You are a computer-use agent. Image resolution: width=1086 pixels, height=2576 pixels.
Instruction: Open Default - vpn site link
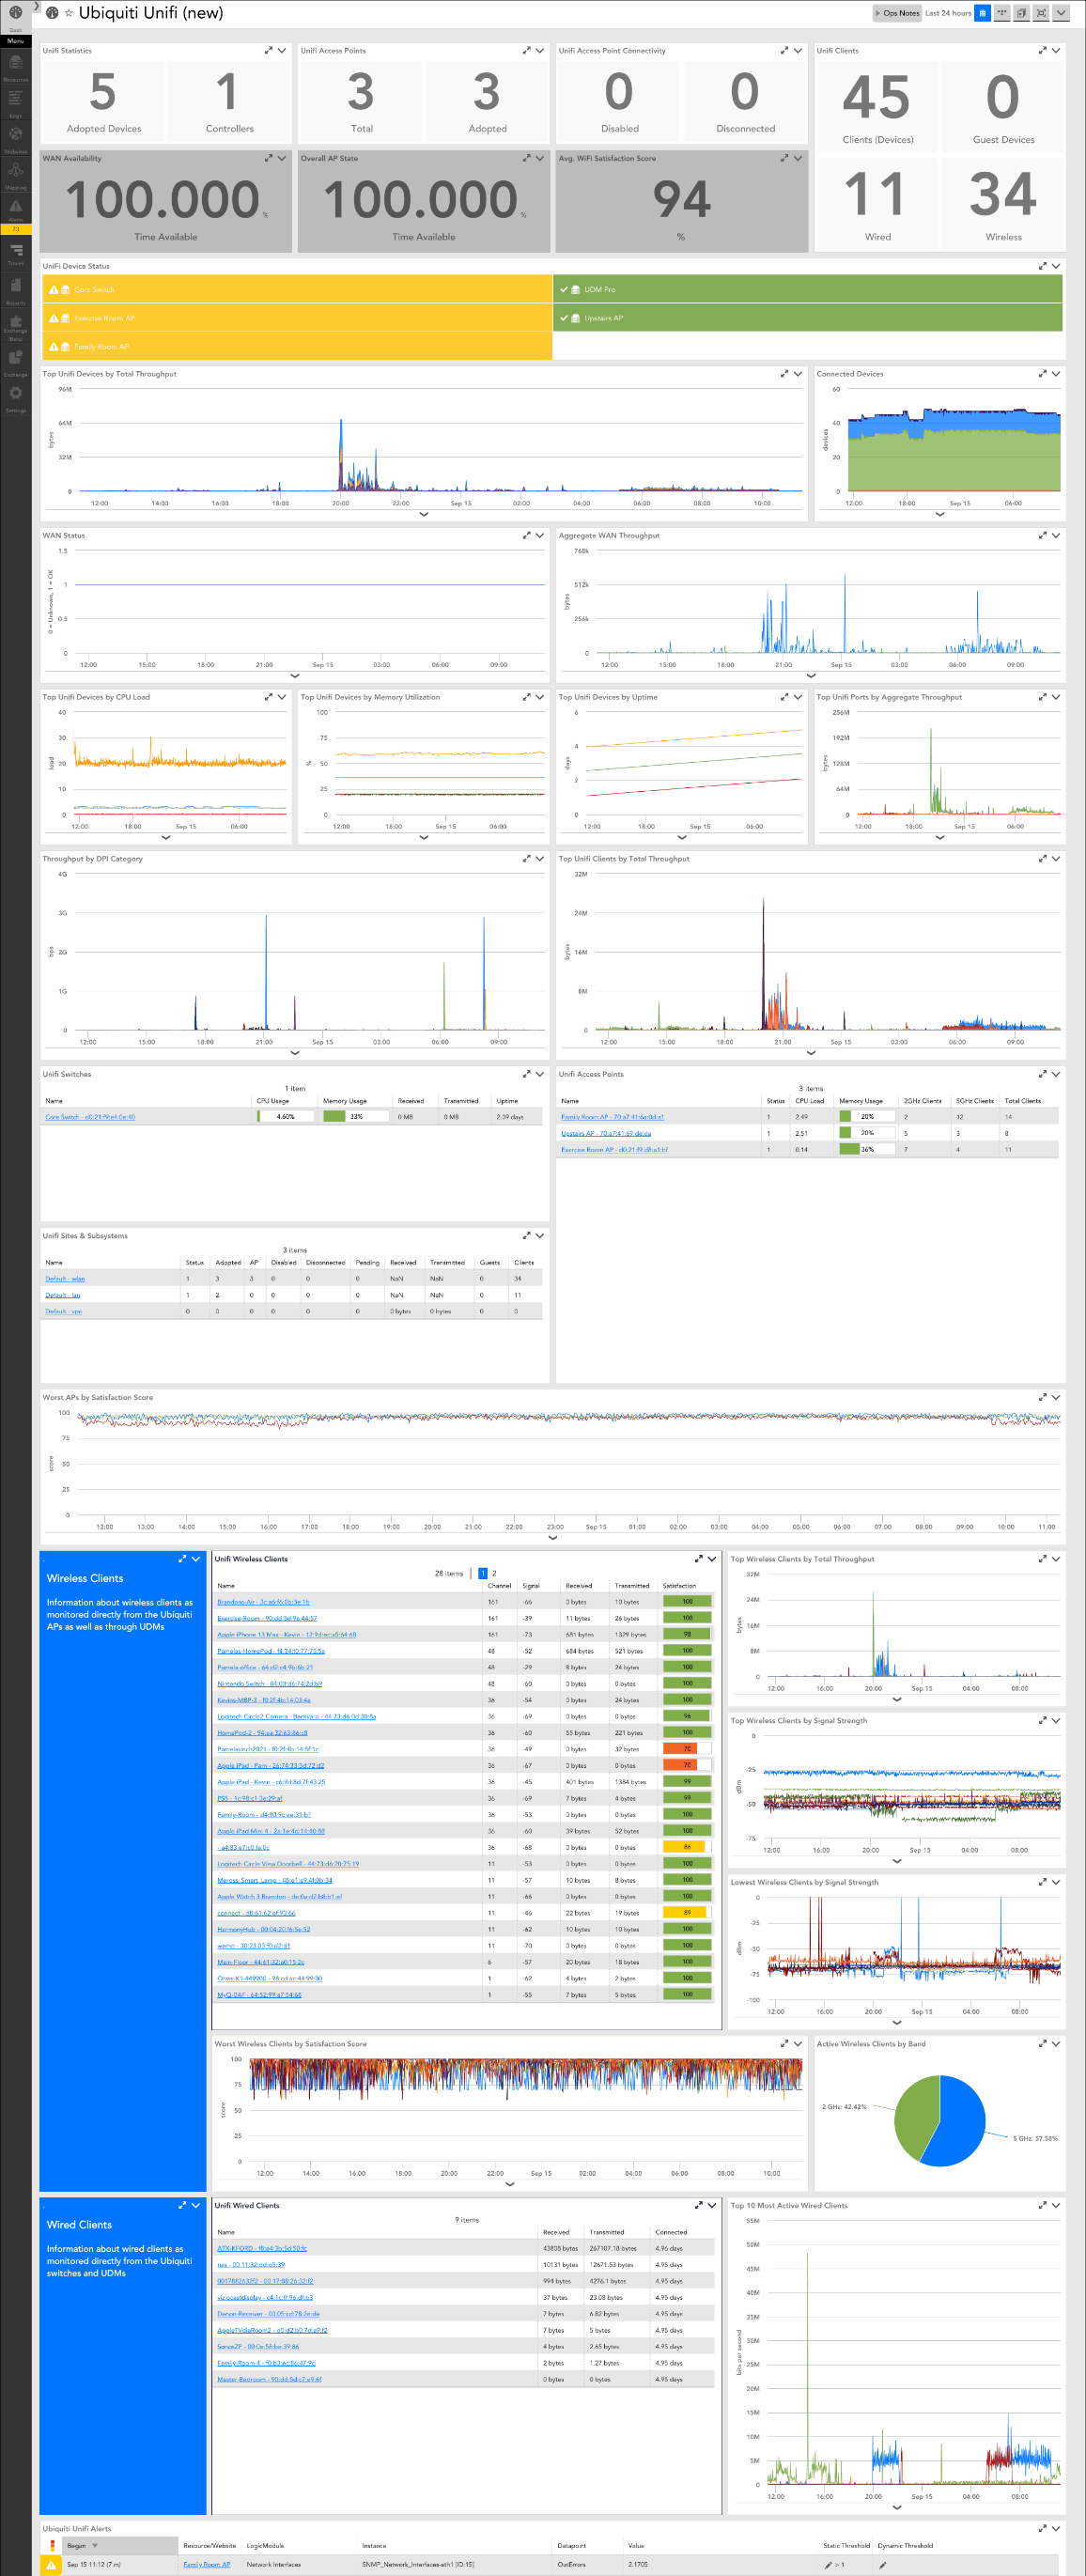click(x=63, y=1311)
